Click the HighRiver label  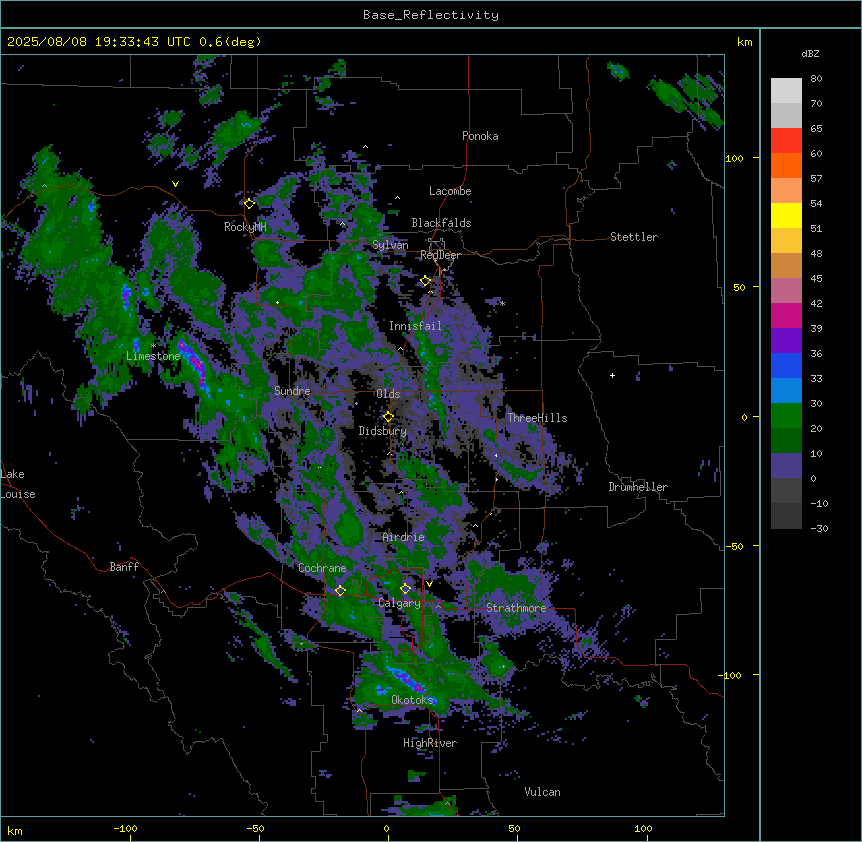[x=430, y=743]
